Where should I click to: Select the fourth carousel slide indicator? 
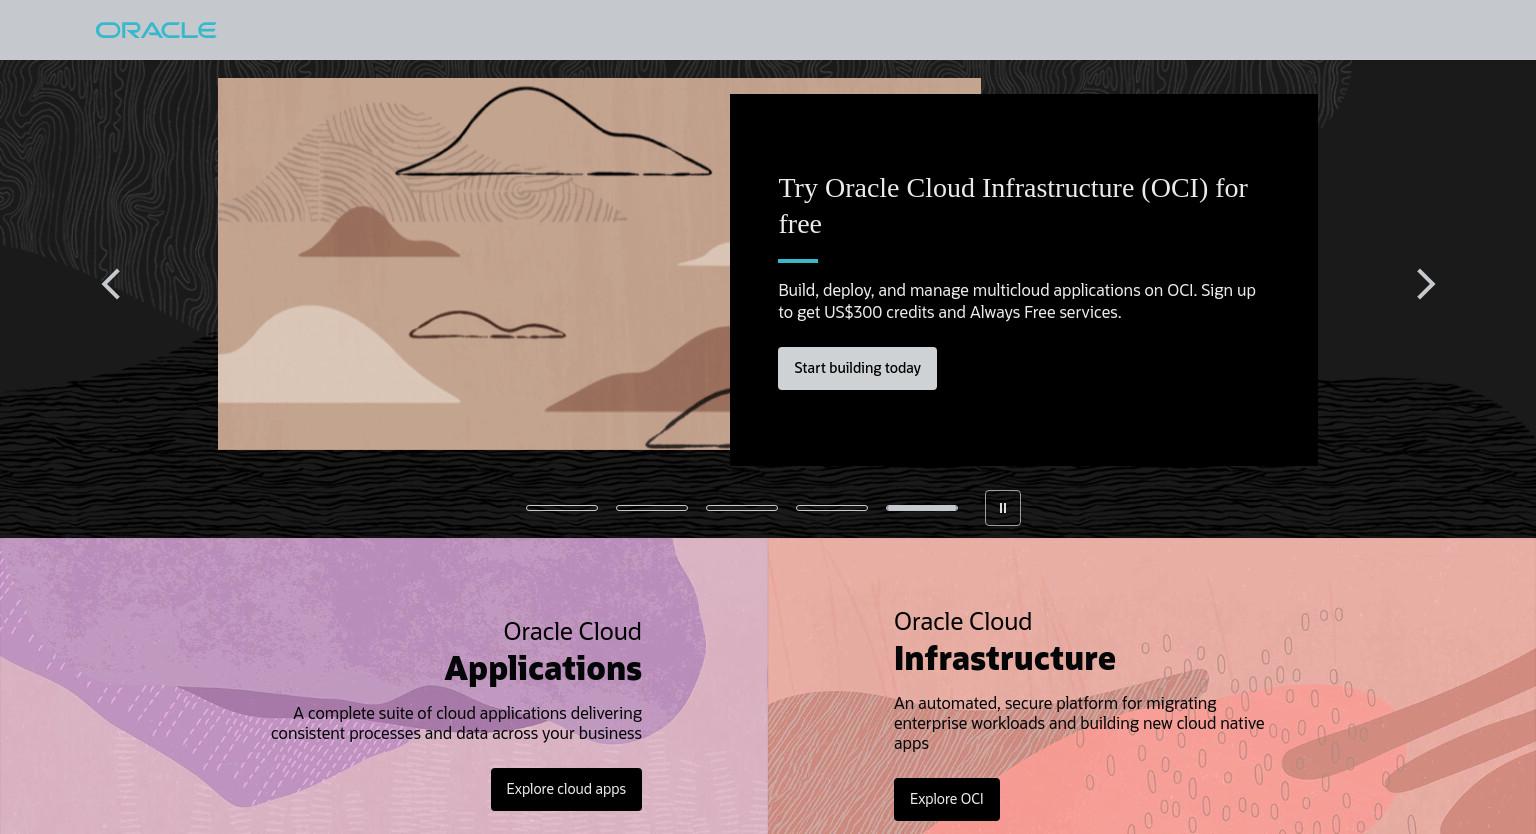(832, 508)
